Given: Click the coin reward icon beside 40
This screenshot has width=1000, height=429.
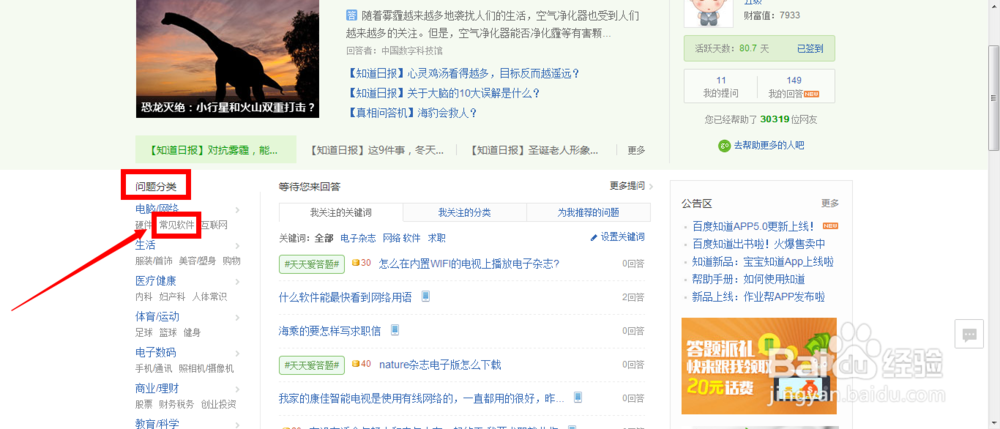Looking at the screenshot, I should point(355,365).
